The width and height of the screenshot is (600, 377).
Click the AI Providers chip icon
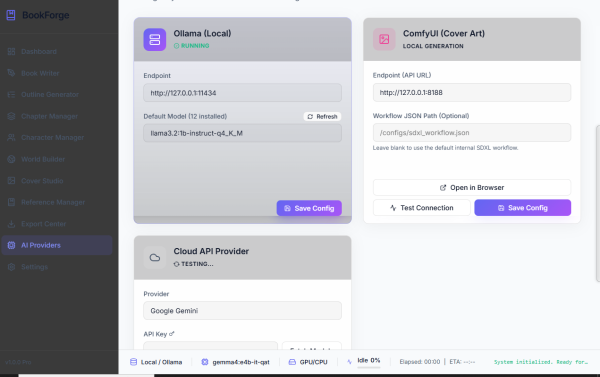click(11, 245)
